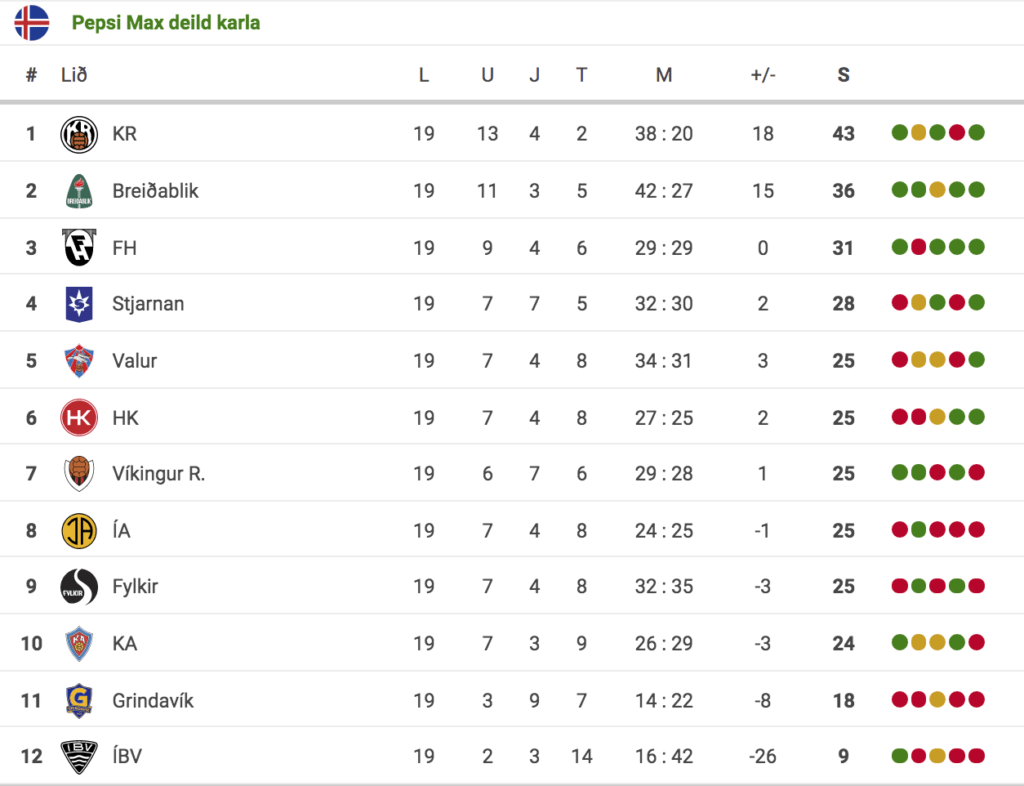Click the Iceland flag icon

(x=31, y=23)
